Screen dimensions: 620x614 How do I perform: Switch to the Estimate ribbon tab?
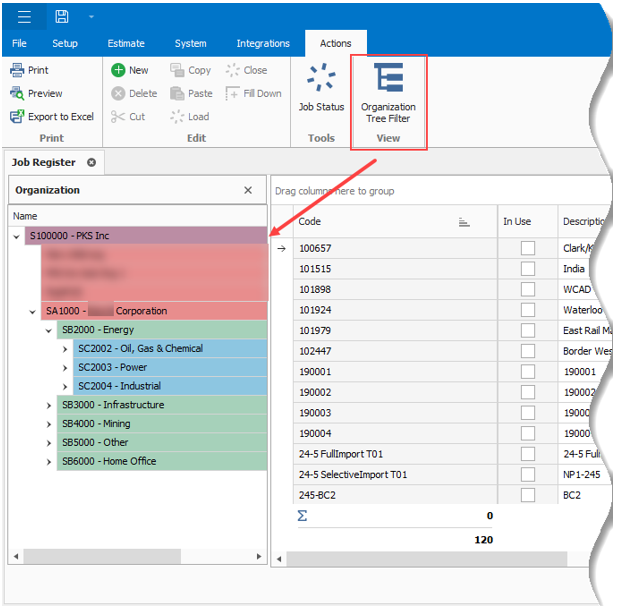pos(126,43)
